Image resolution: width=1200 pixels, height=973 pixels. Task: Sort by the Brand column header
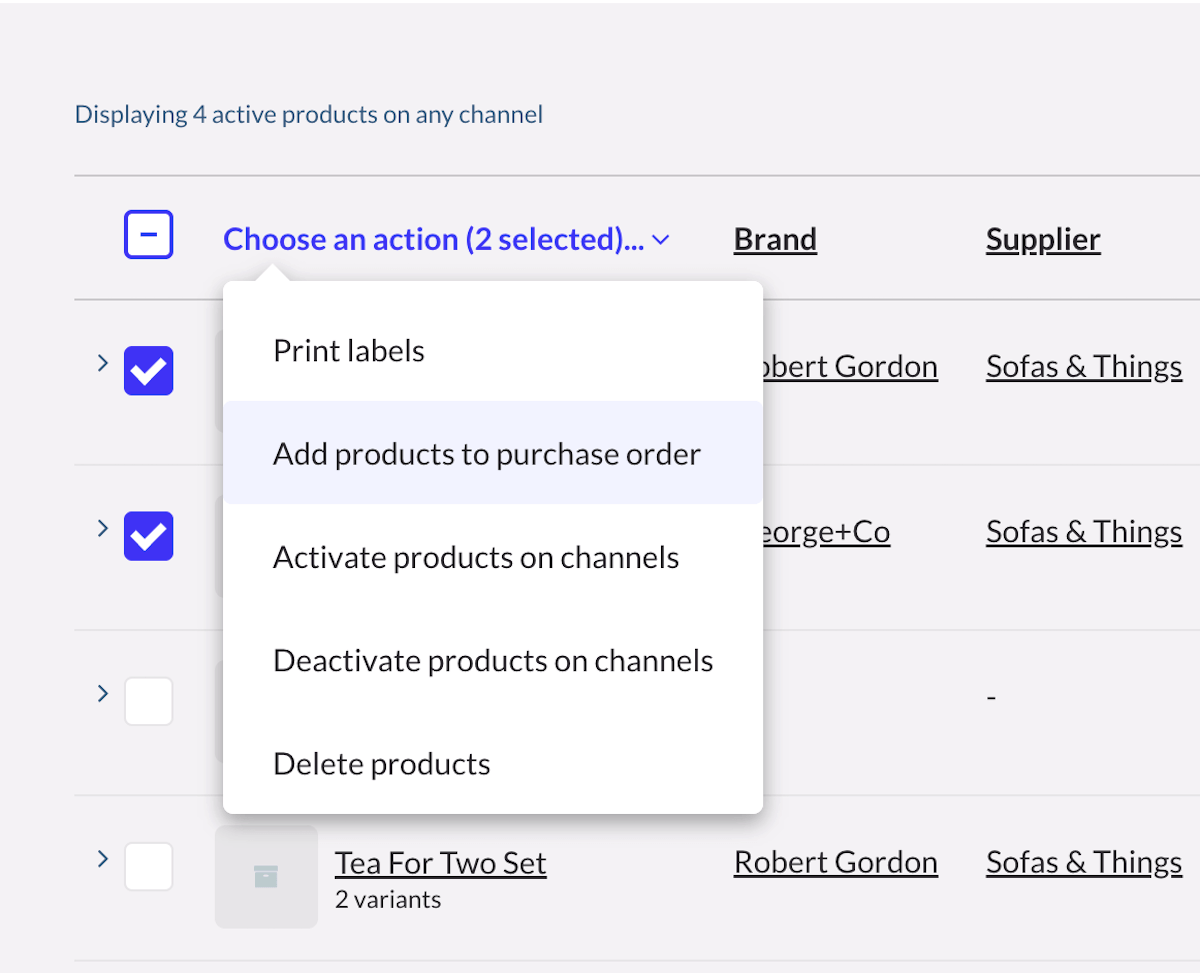coord(775,240)
